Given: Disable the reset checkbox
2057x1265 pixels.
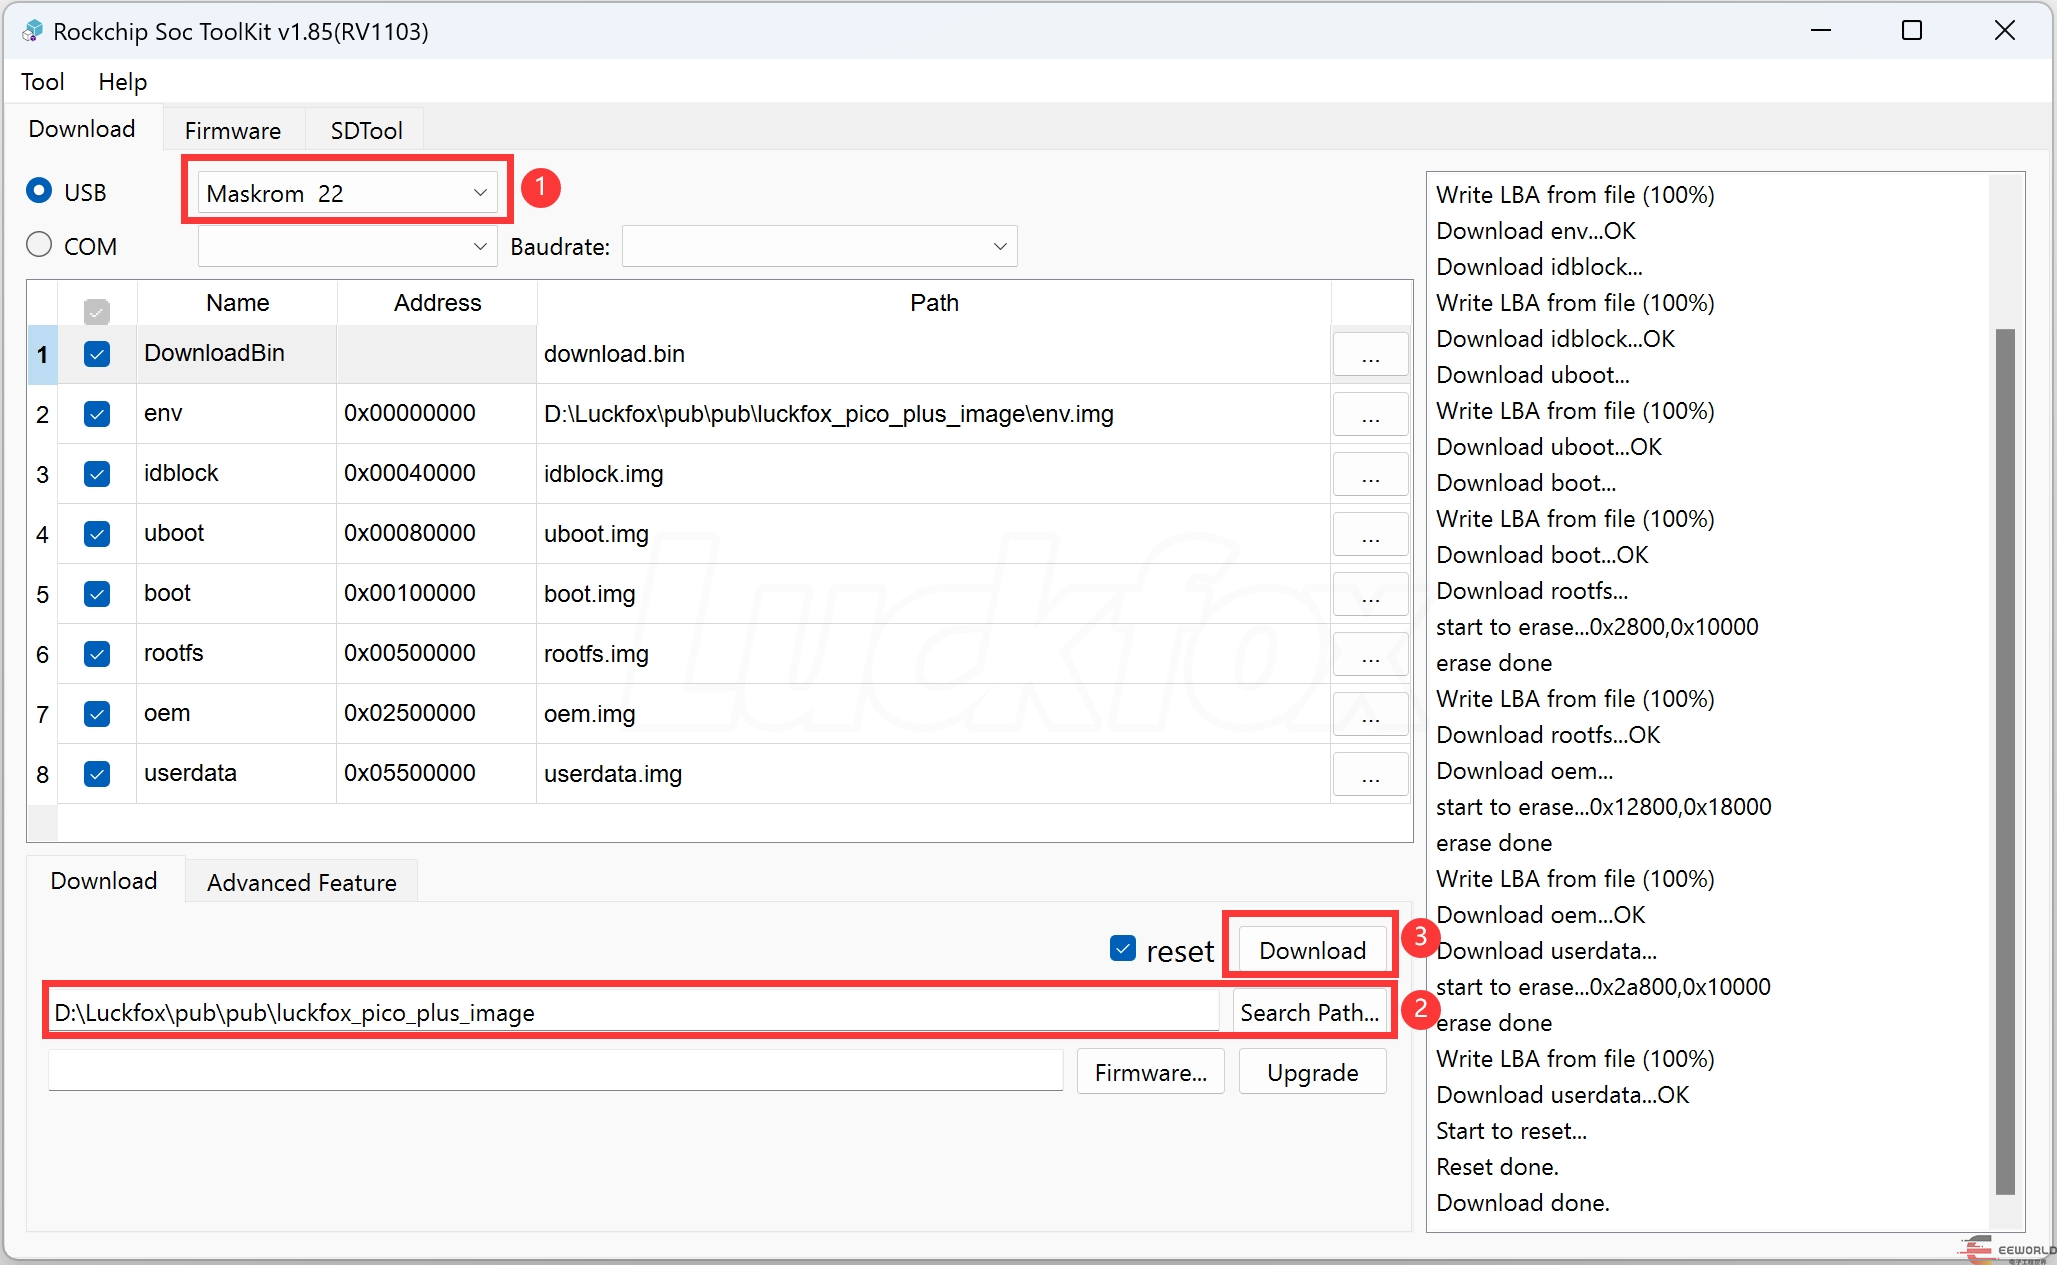Looking at the screenshot, I should coord(1123,948).
